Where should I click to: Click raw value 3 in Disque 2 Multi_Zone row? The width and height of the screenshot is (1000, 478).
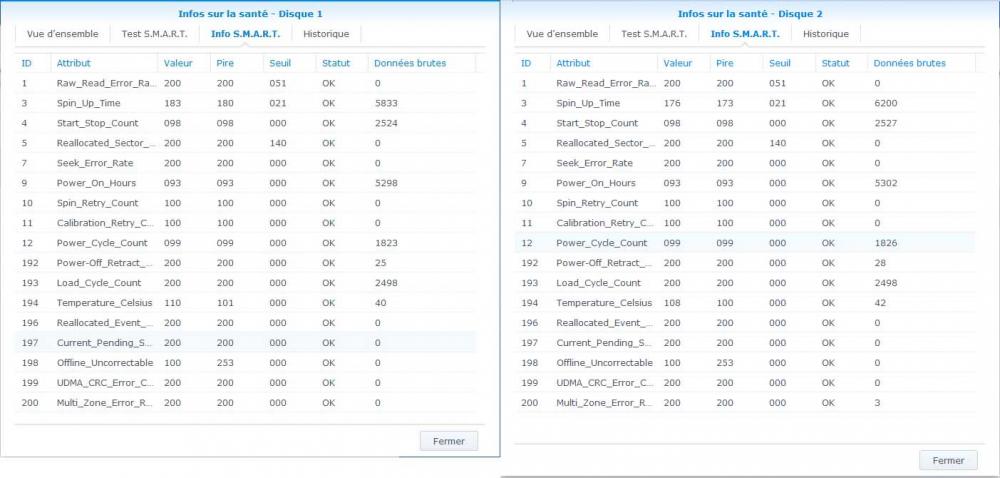tap(878, 403)
